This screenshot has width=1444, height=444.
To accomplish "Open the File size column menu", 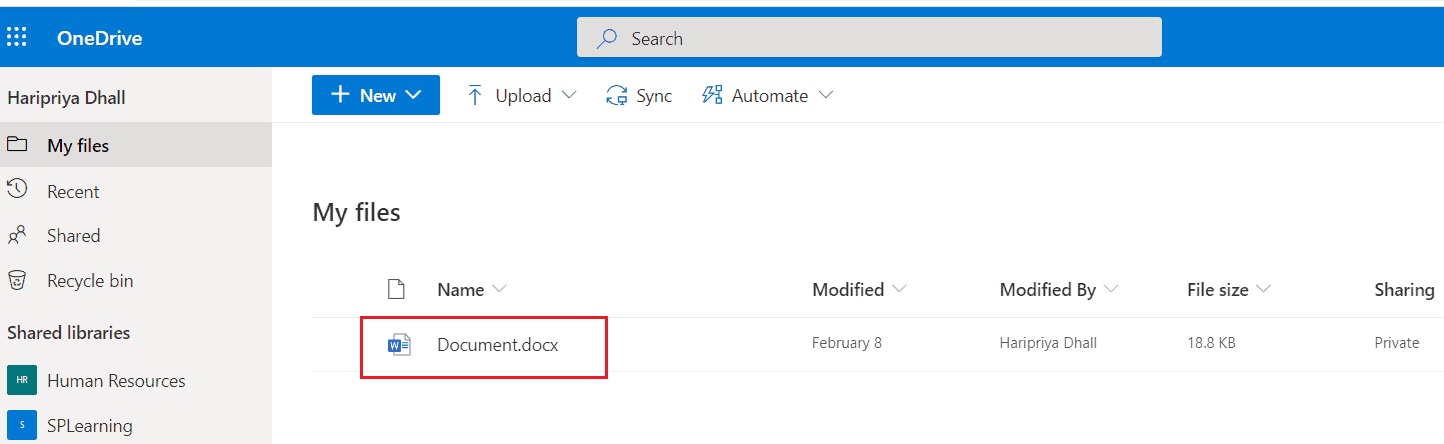I will (x=1228, y=289).
